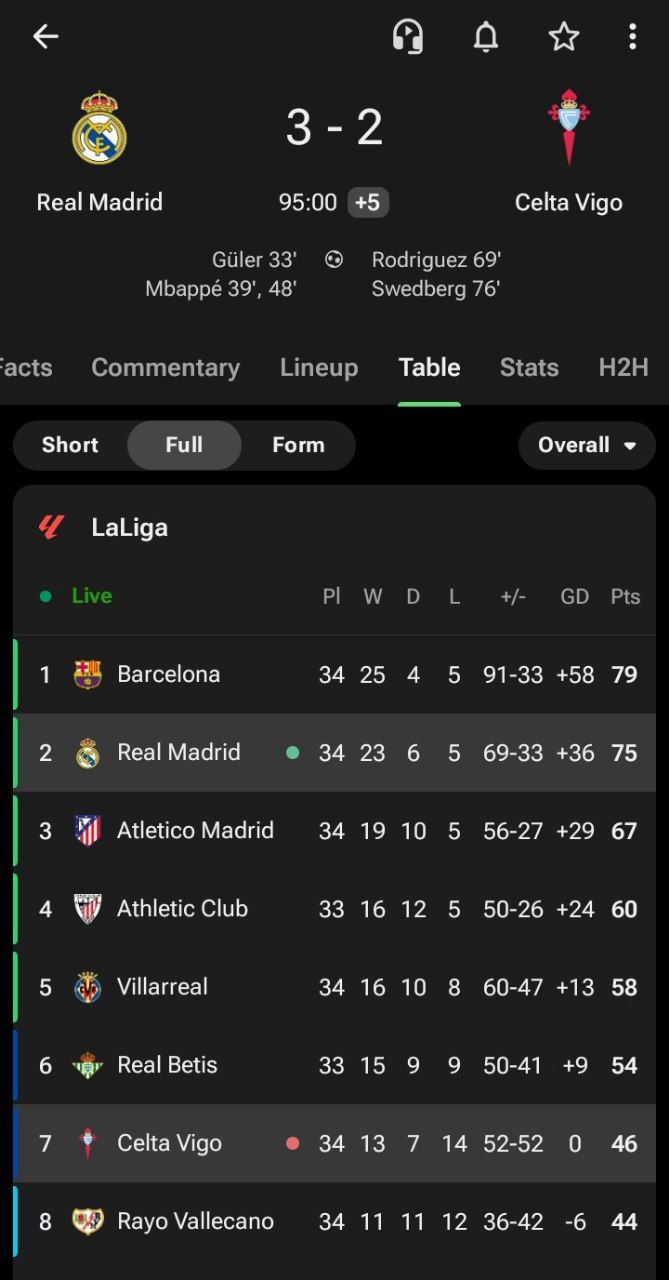Image resolution: width=669 pixels, height=1280 pixels.
Task: Favorite this match with star icon
Action: (564, 37)
